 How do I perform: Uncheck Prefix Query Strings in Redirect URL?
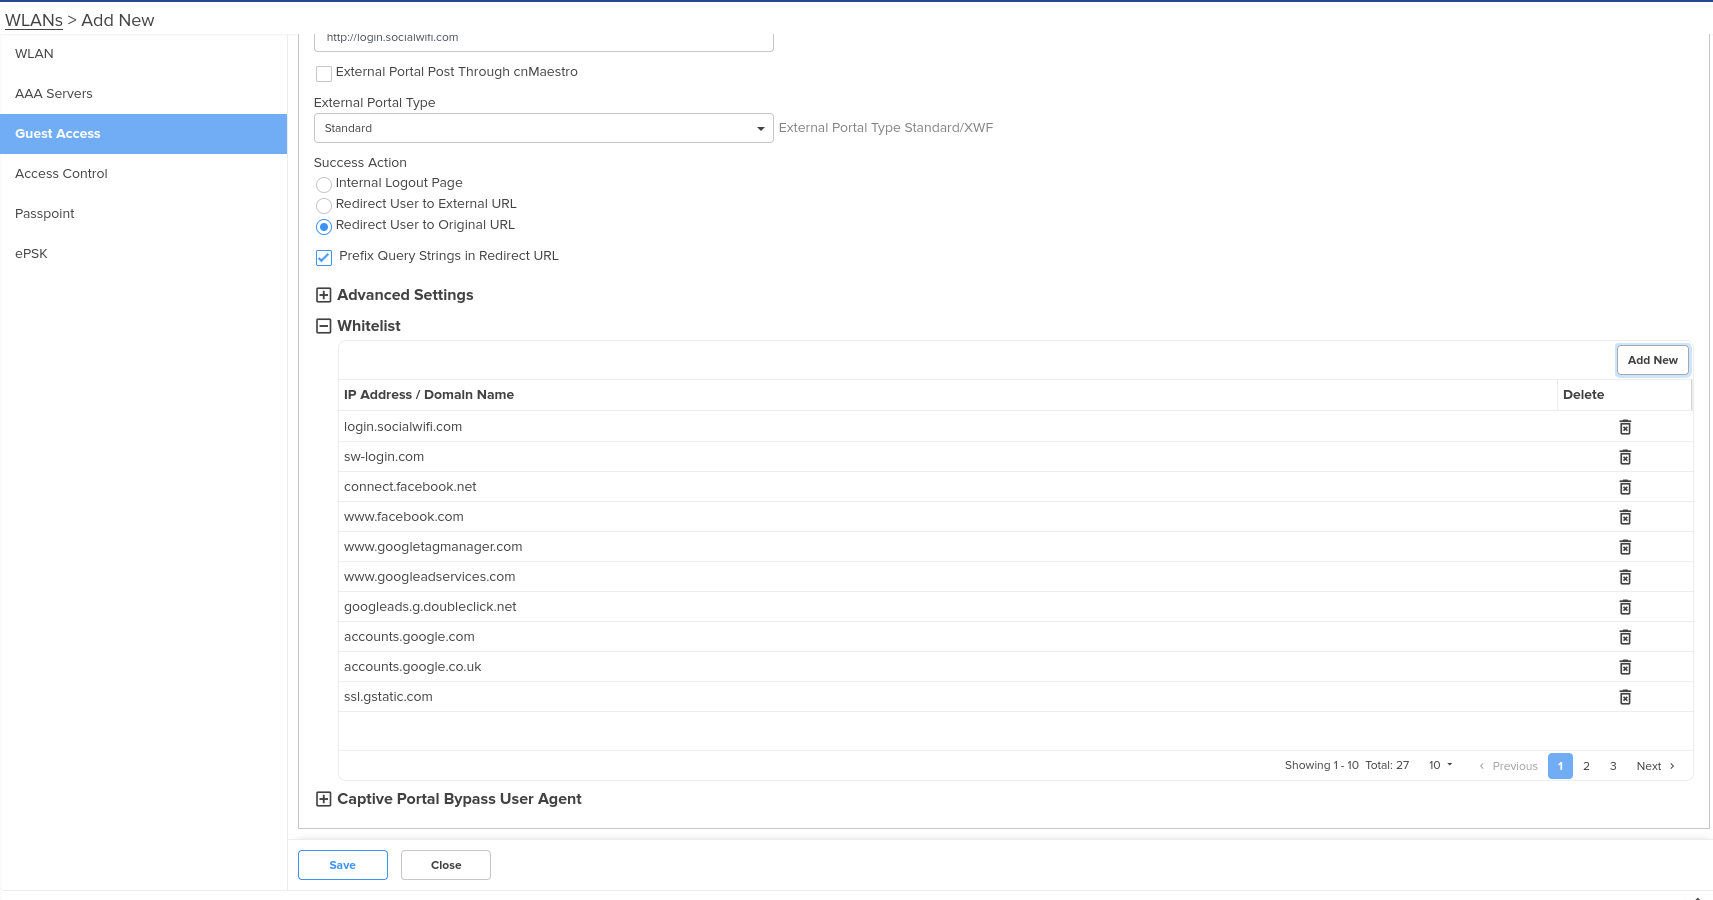tap(324, 257)
